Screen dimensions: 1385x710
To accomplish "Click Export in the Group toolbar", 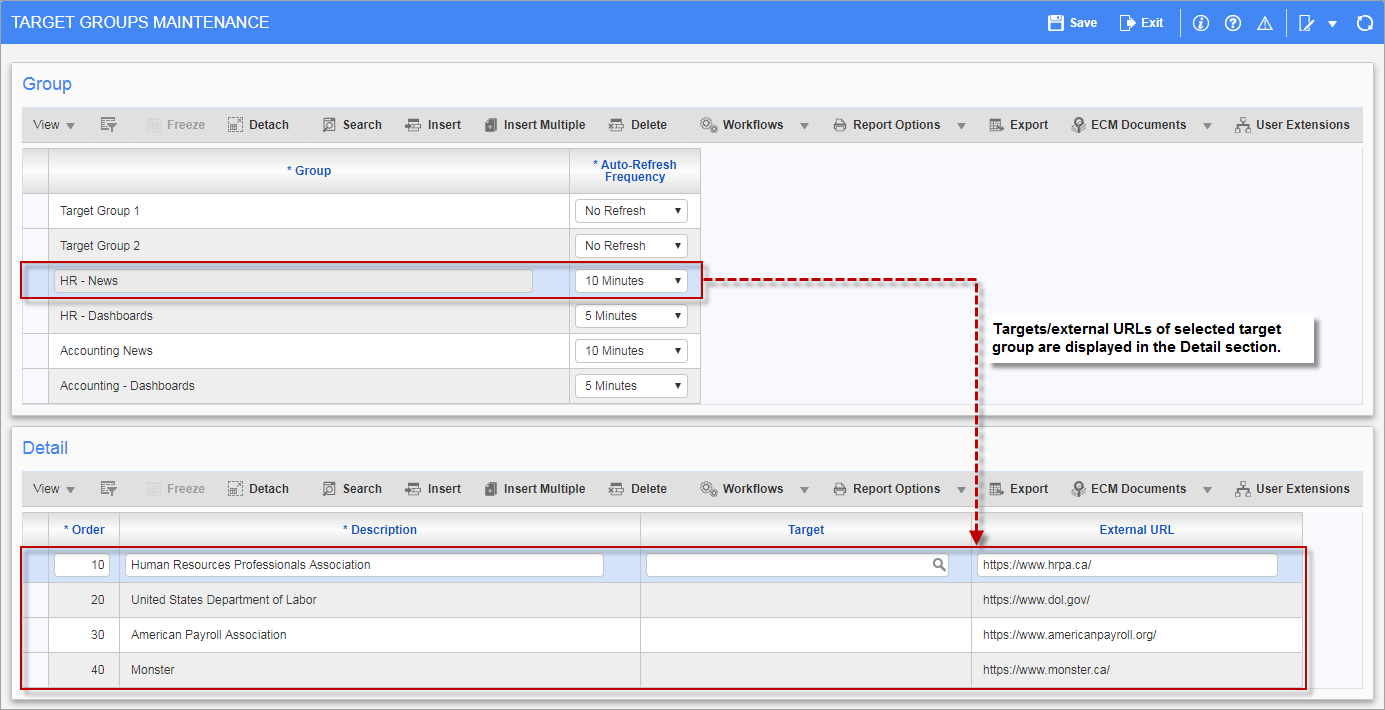I will [1018, 125].
